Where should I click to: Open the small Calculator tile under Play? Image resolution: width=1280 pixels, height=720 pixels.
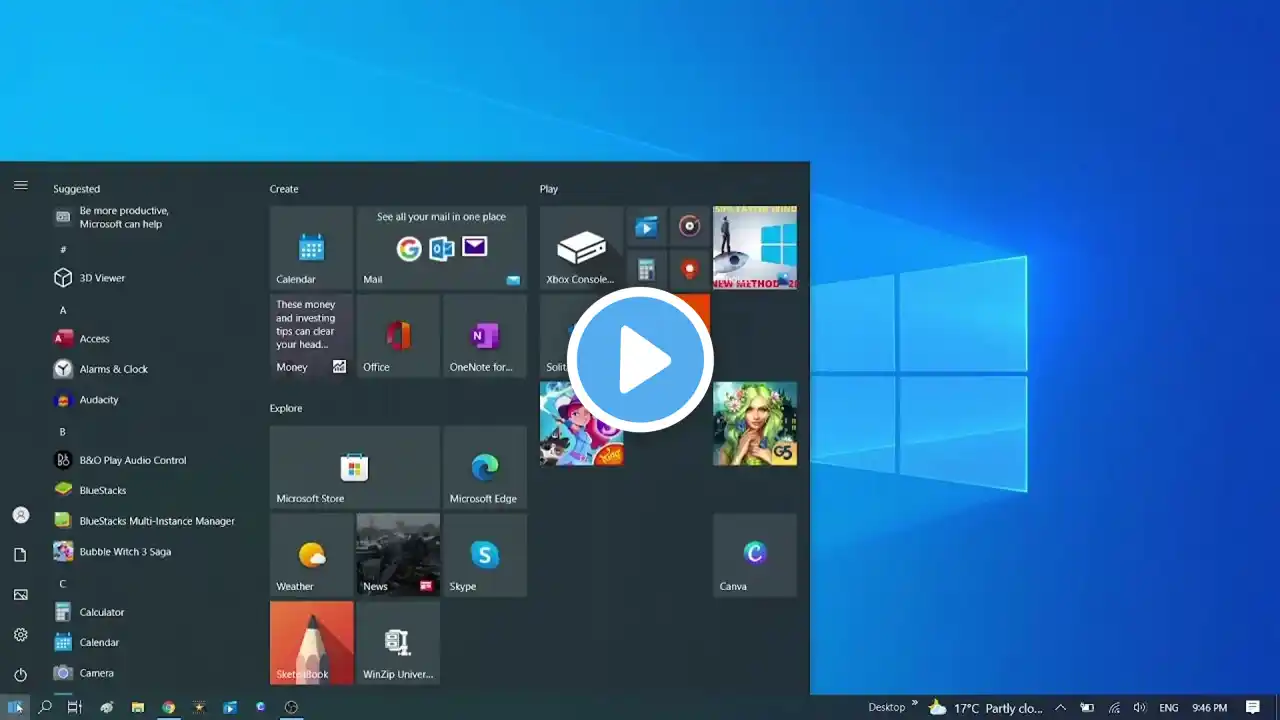tap(646, 269)
